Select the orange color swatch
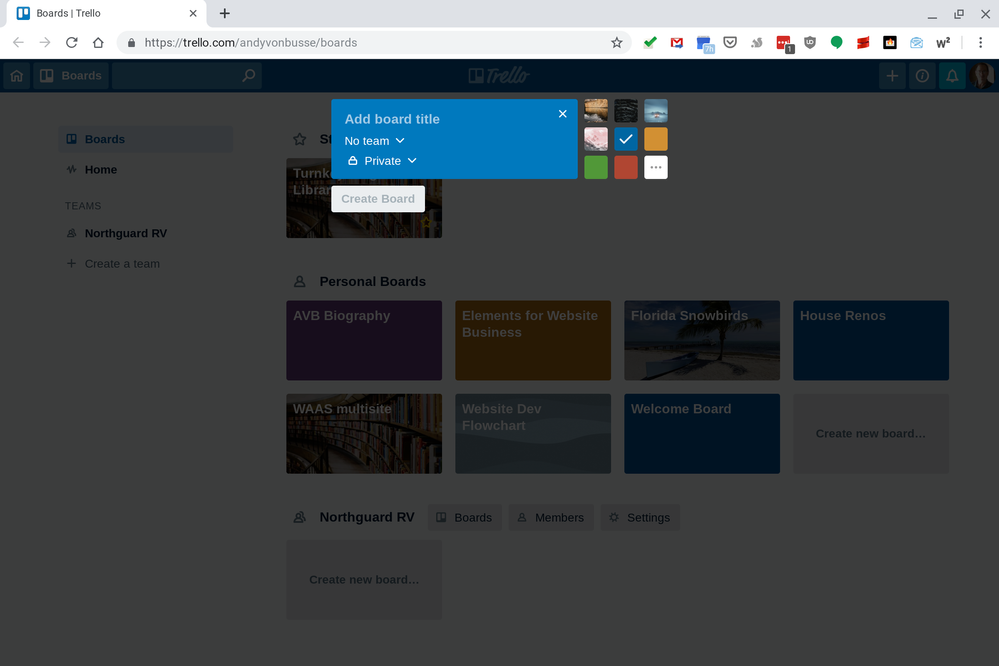The height and width of the screenshot is (666, 999). click(656, 139)
